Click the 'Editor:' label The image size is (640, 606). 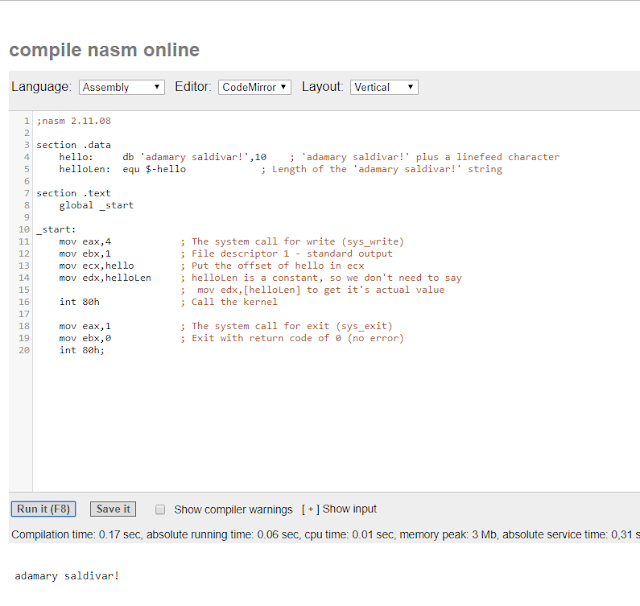(193, 87)
